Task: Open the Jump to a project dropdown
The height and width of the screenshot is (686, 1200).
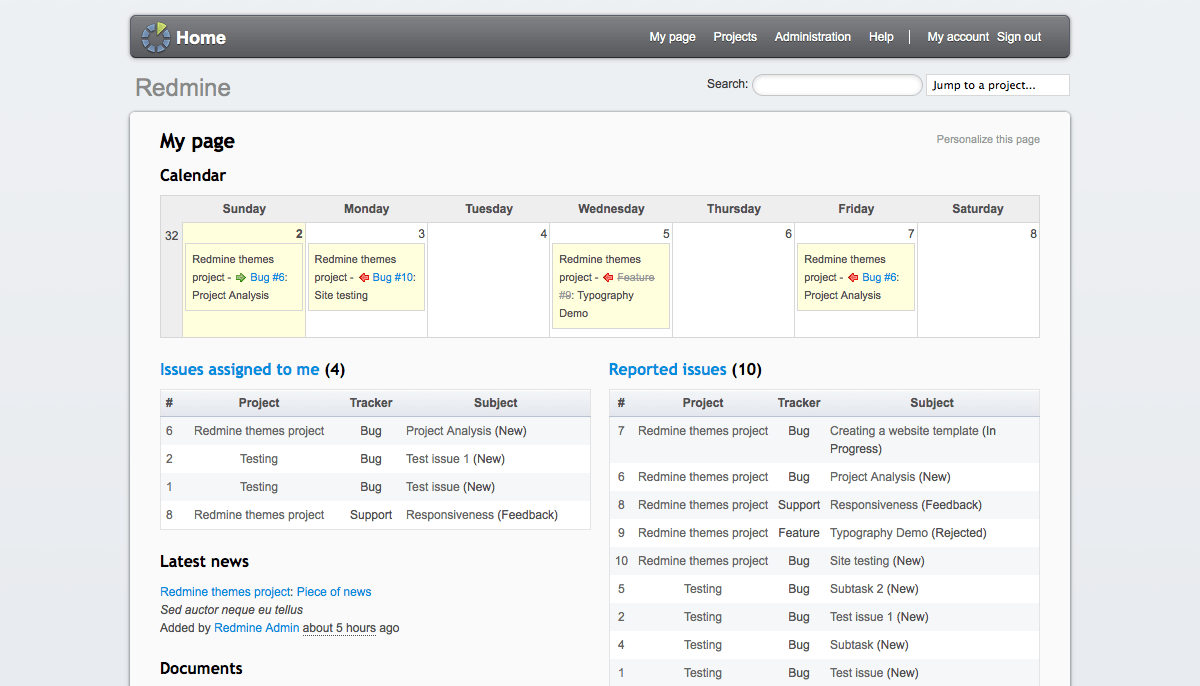Action: point(998,85)
